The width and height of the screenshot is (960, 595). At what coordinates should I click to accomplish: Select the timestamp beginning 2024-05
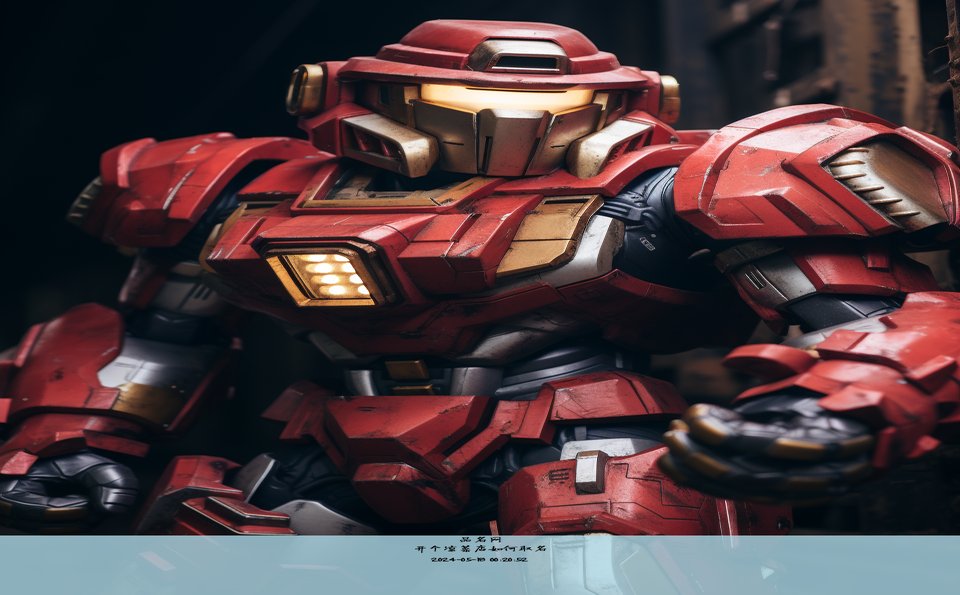pos(479,559)
